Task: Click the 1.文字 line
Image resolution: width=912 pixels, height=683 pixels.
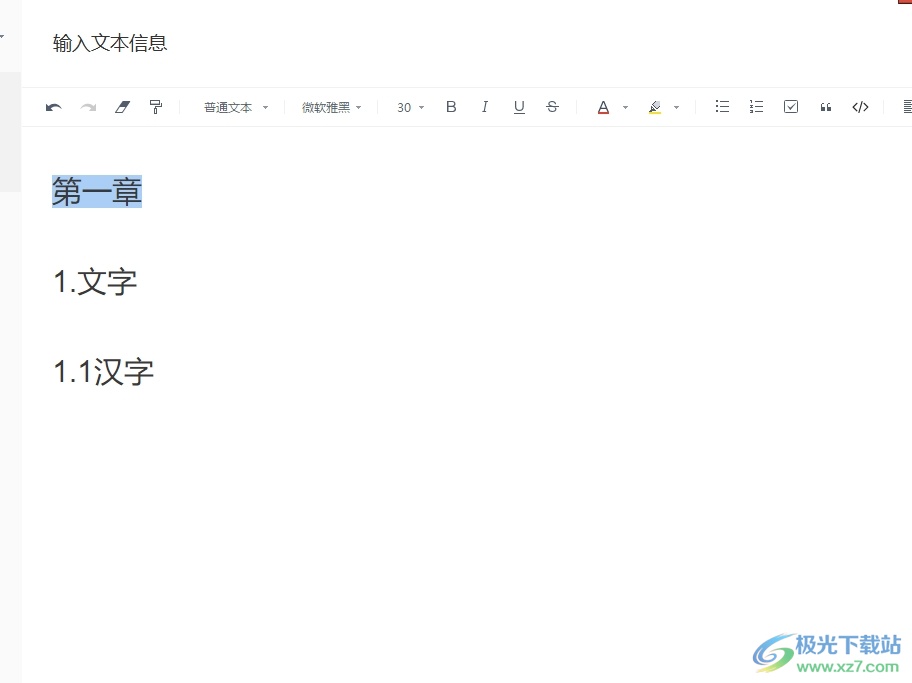Action: pos(95,282)
